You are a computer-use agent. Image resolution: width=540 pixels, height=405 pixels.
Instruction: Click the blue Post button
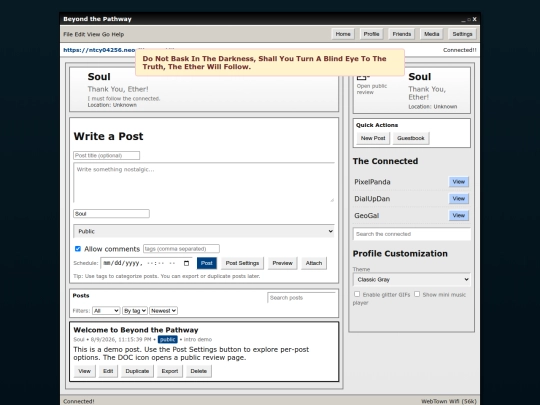tap(207, 263)
